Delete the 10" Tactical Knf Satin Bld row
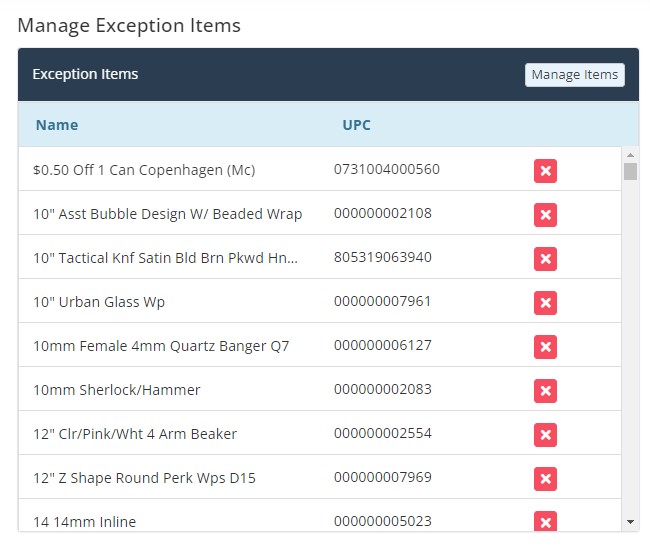 (x=545, y=259)
